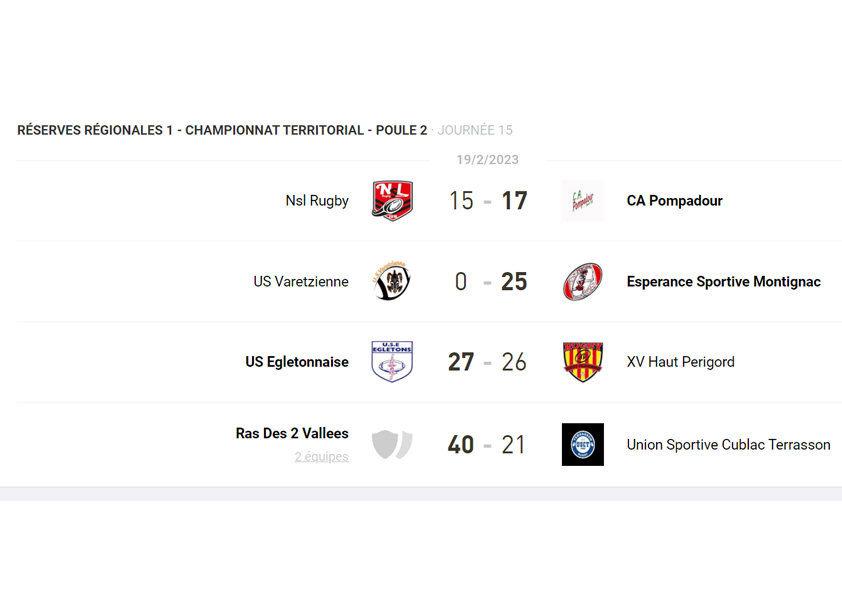Select the Union Sportive Cublac Terrasson logo
This screenshot has width=842, height=595.
[583, 444]
